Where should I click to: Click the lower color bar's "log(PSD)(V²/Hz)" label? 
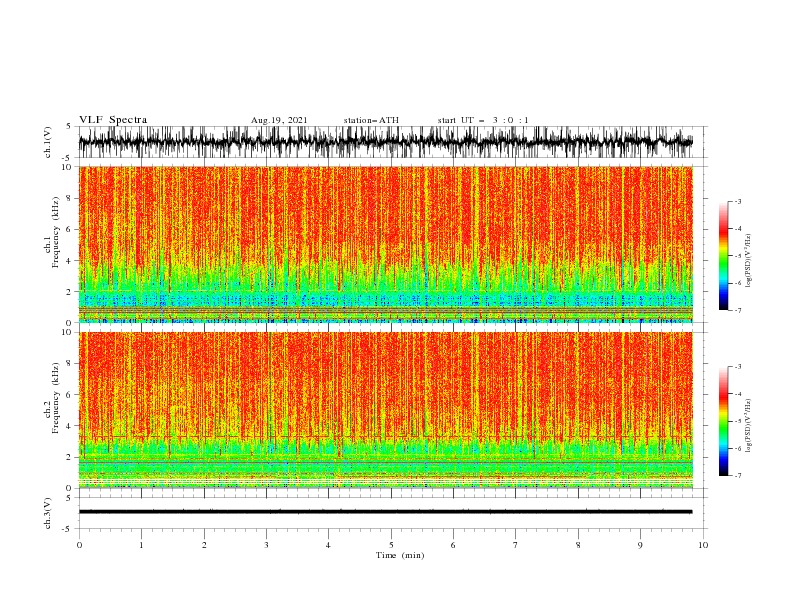[749, 426]
